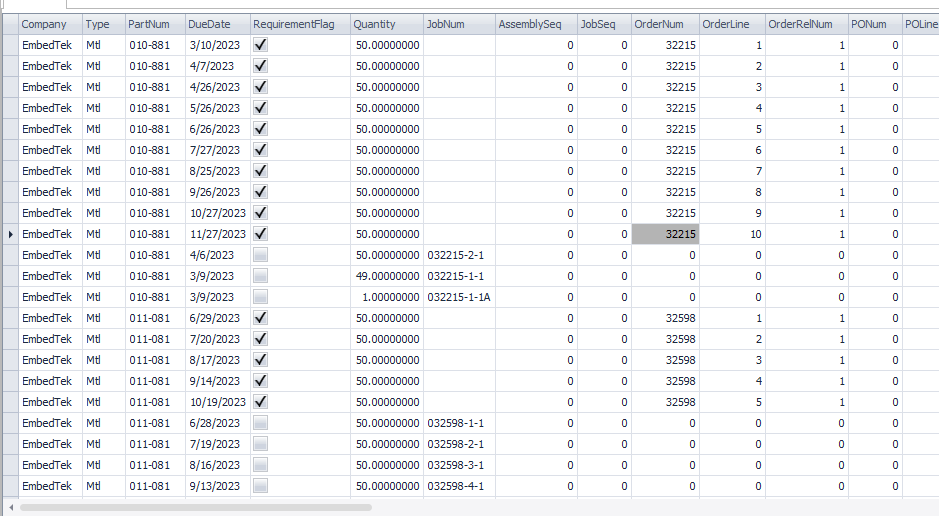Image resolution: width=939 pixels, height=516 pixels.
Task: Select OrderLine cell with value 10
Action: coord(732,234)
